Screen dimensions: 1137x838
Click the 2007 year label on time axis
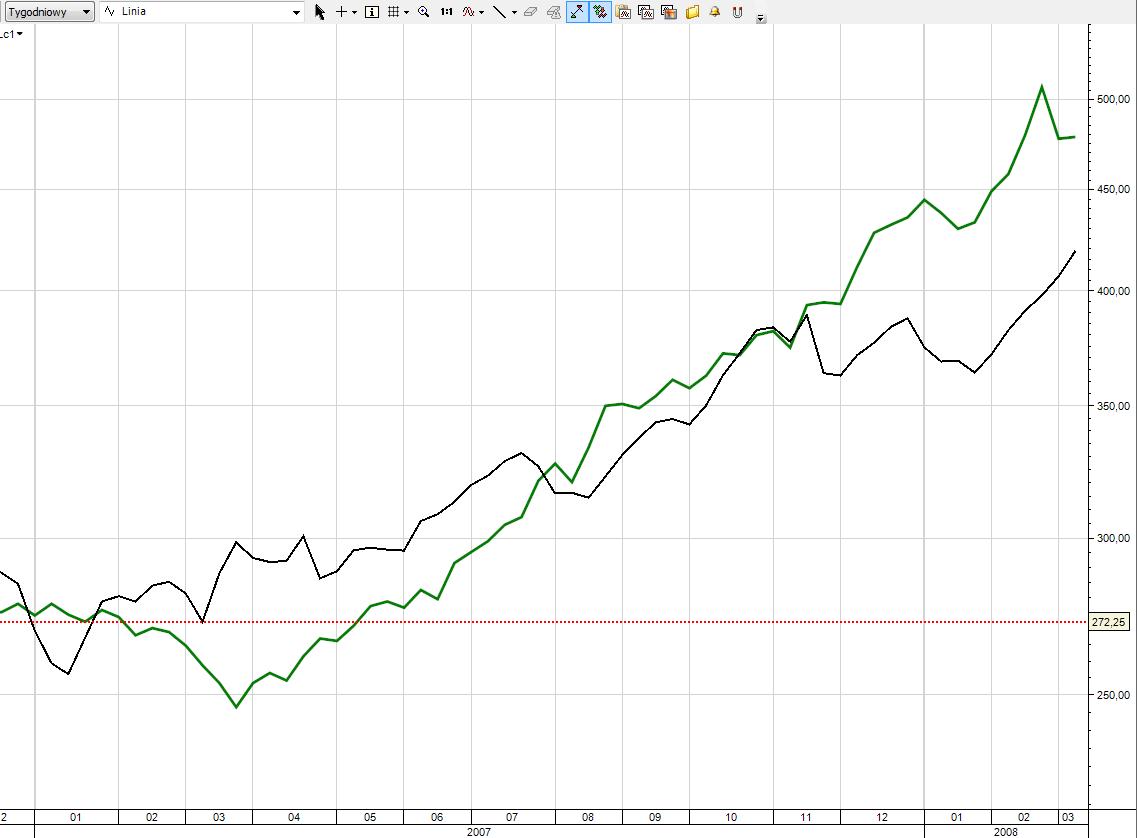click(479, 831)
